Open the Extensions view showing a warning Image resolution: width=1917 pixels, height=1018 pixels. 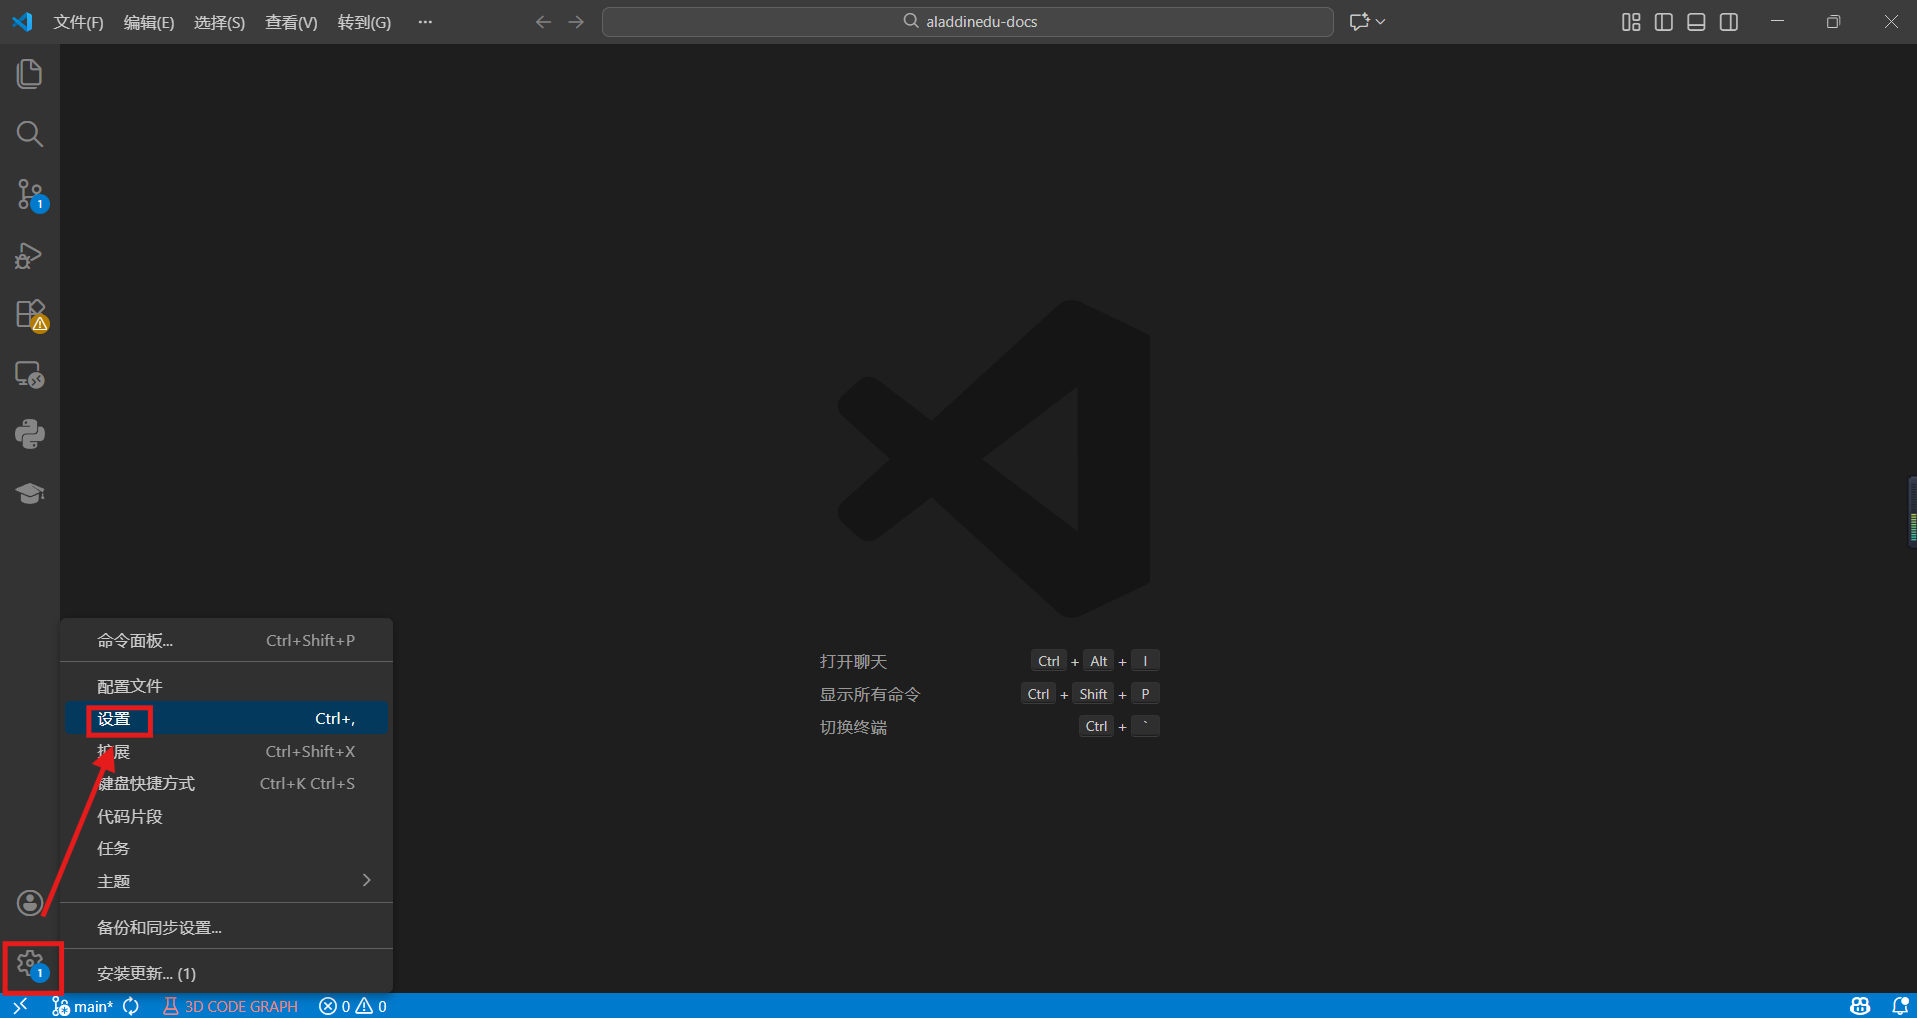click(29, 314)
